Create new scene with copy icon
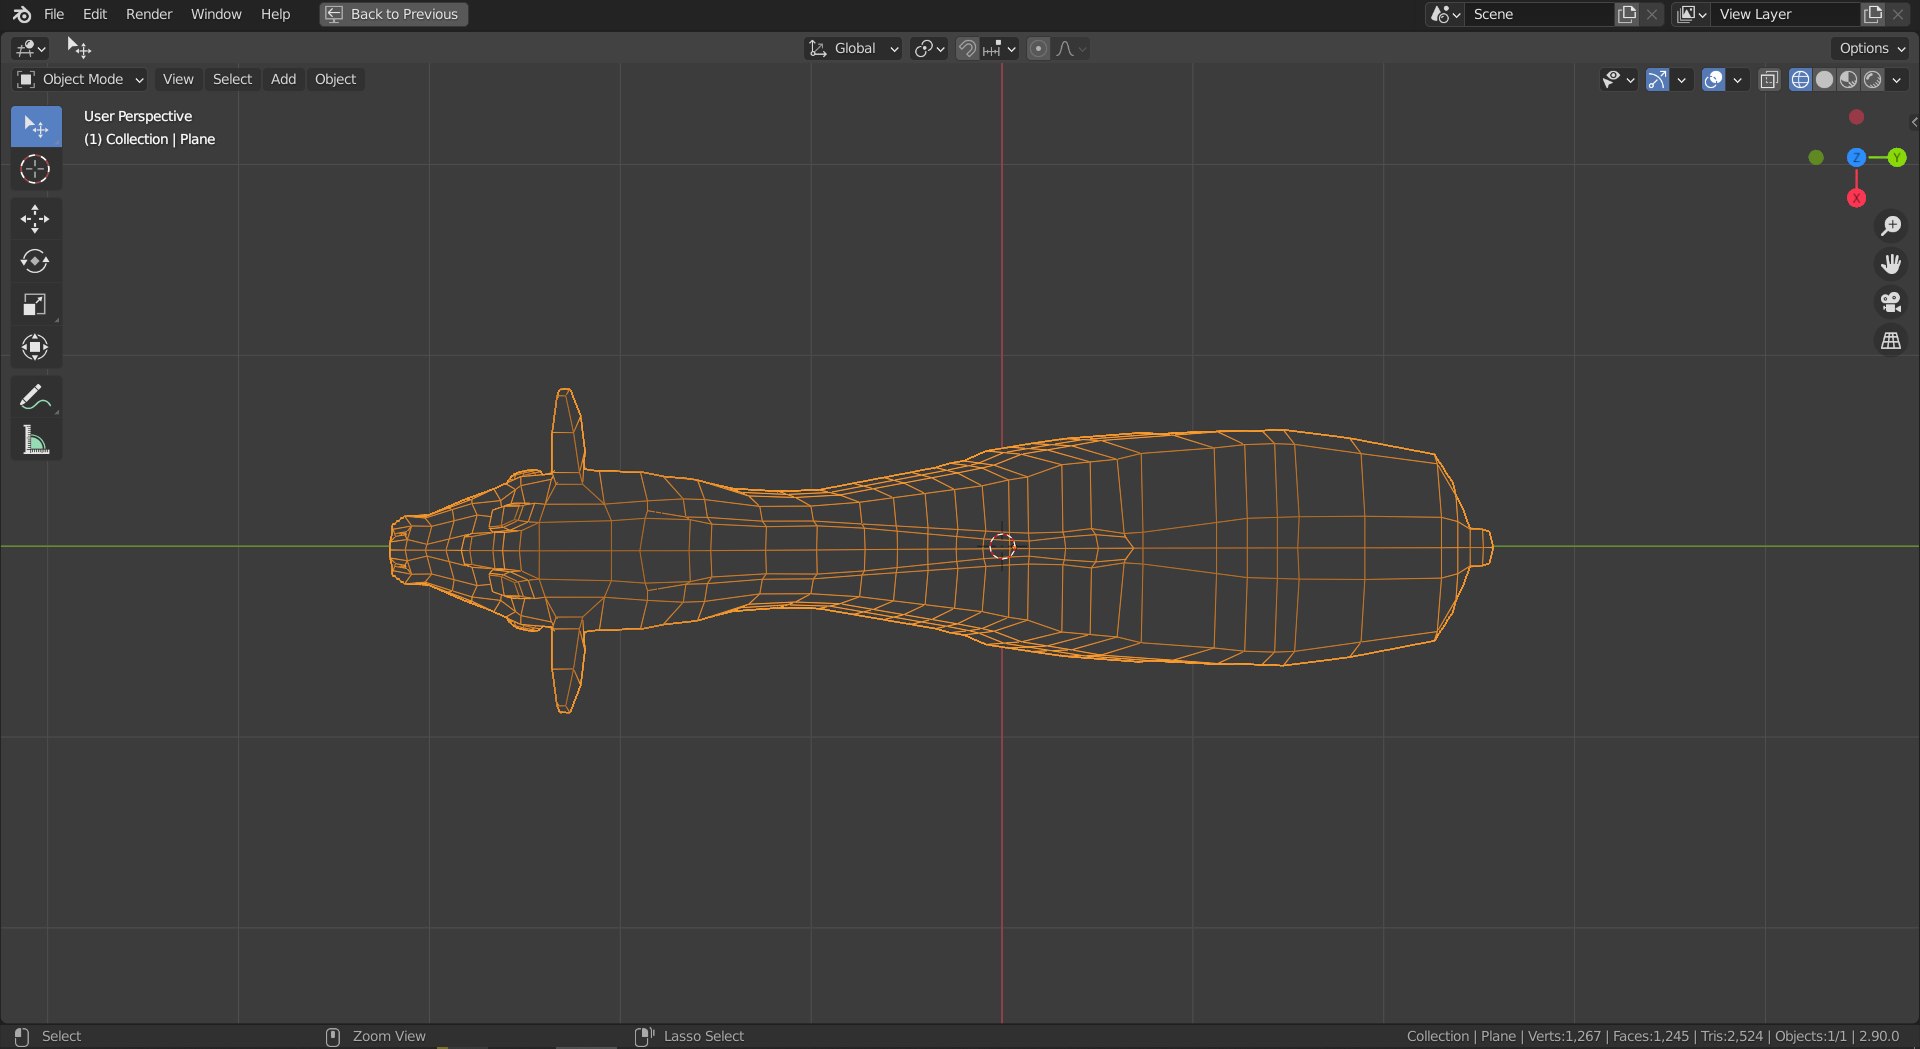This screenshot has width=1920, height=1049. coord(1627,14)
